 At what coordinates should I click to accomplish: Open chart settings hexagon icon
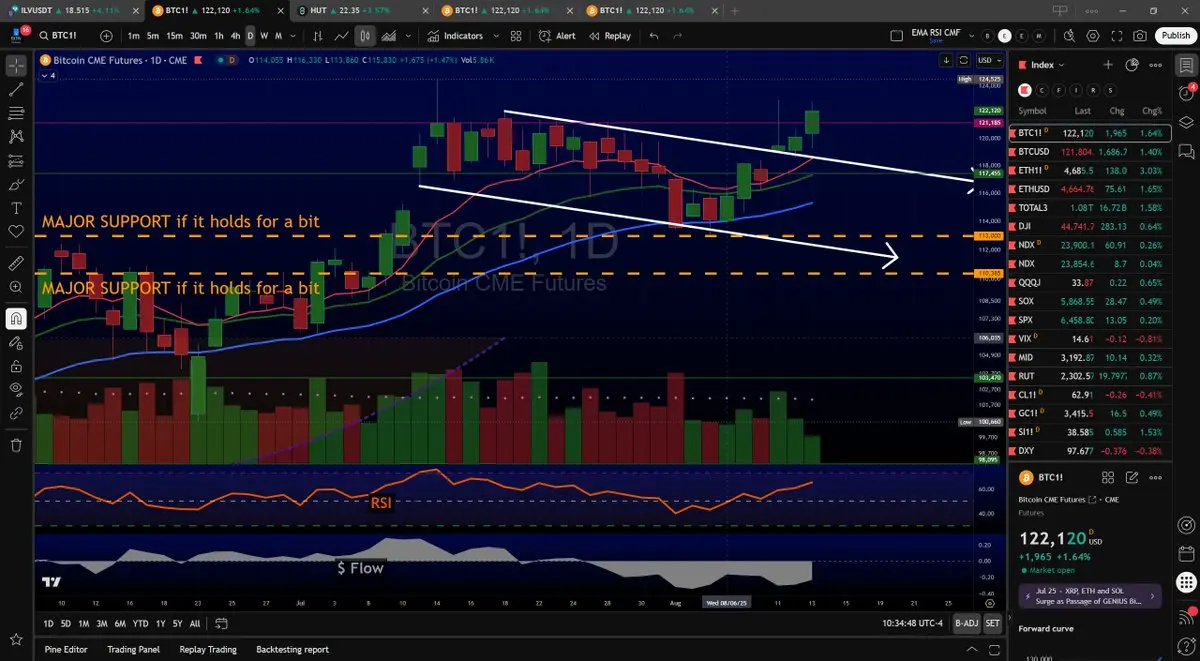coord(1093,36)
